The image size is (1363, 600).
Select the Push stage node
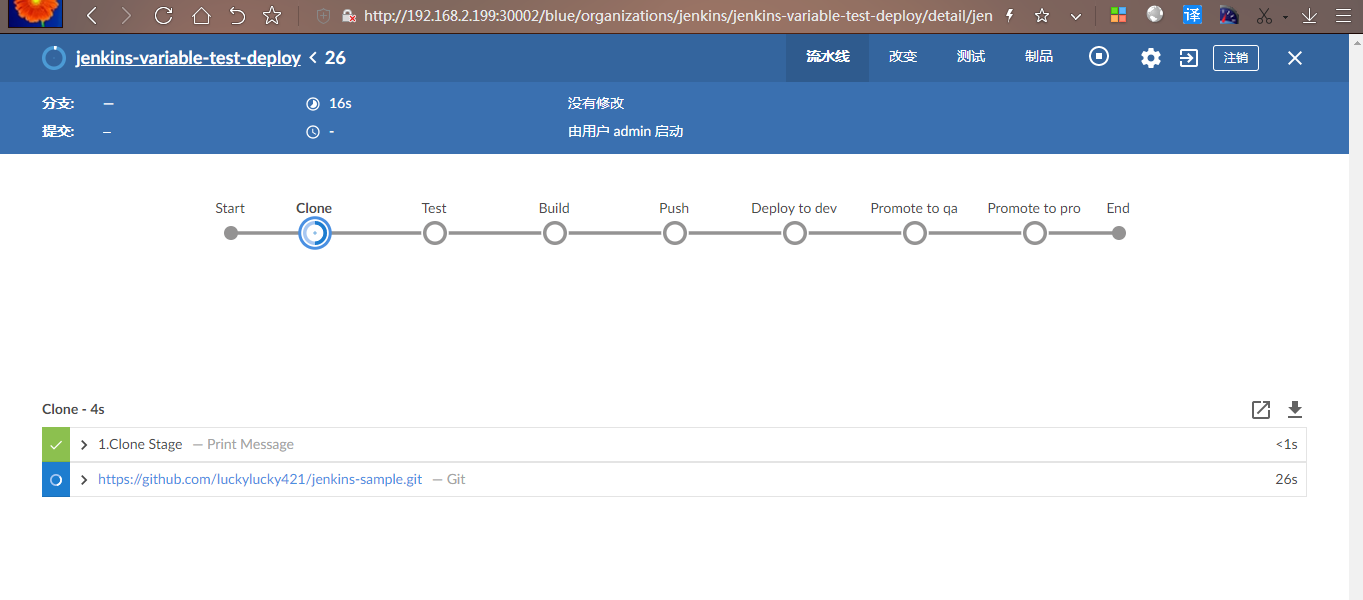pos(674,233)
